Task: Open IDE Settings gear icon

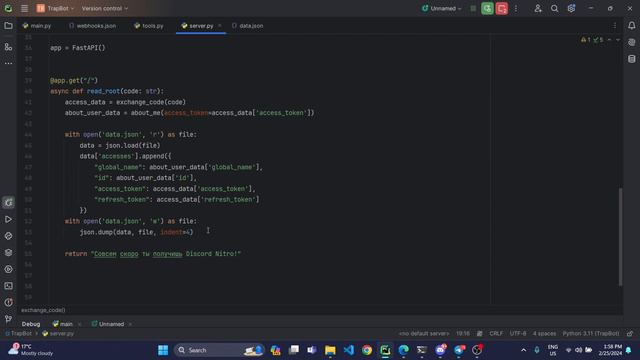Action: (x=571, y=8)
